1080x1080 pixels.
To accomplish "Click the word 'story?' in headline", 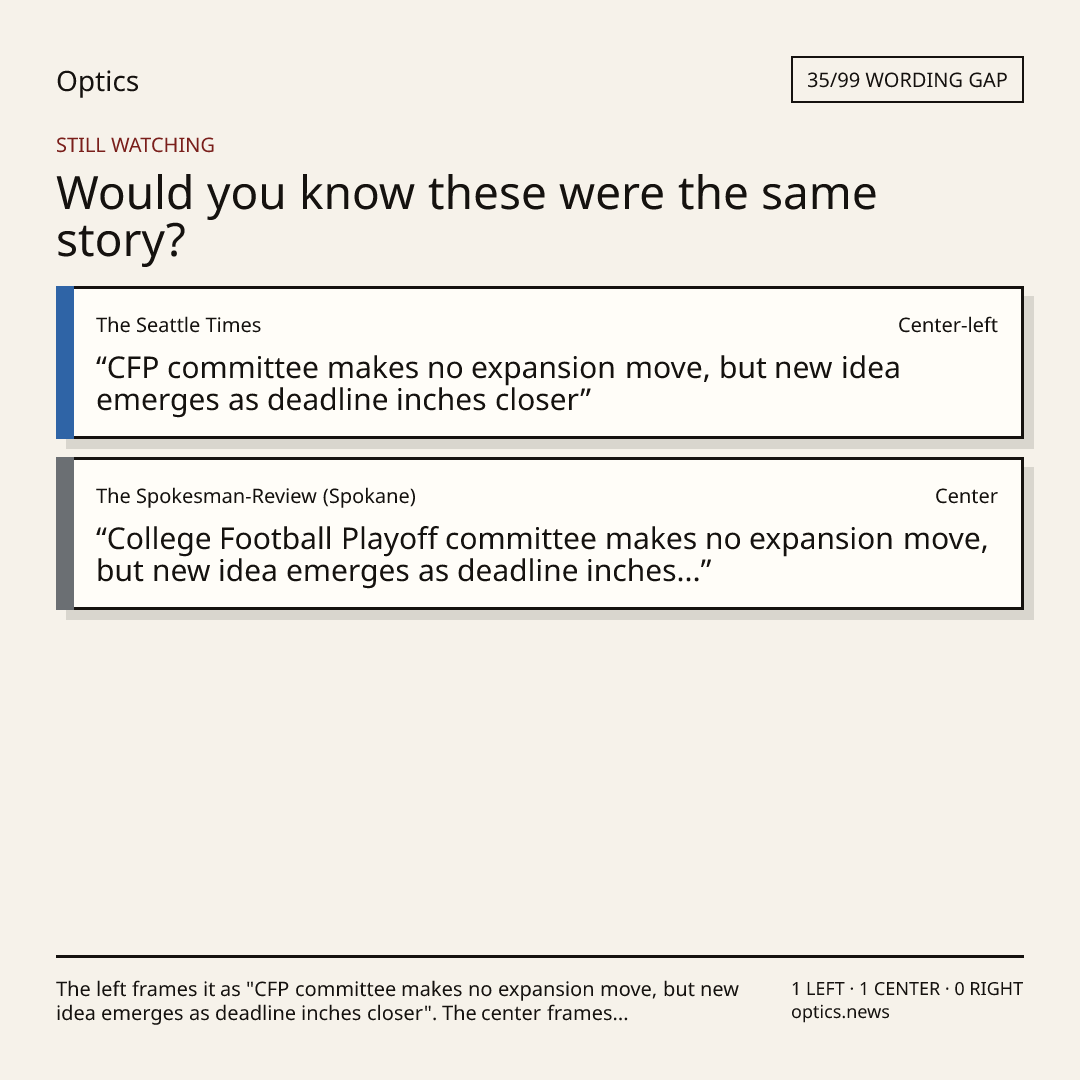I will point(121,242).
